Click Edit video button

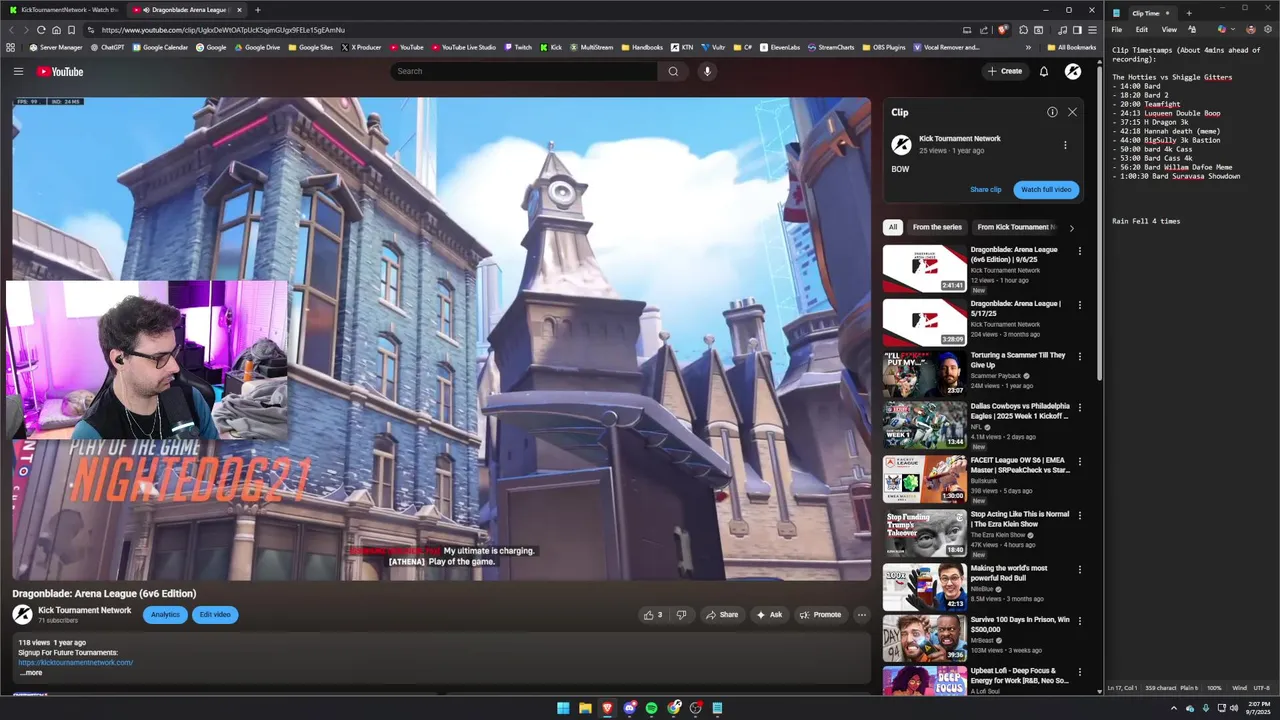(x=215, y=614)
